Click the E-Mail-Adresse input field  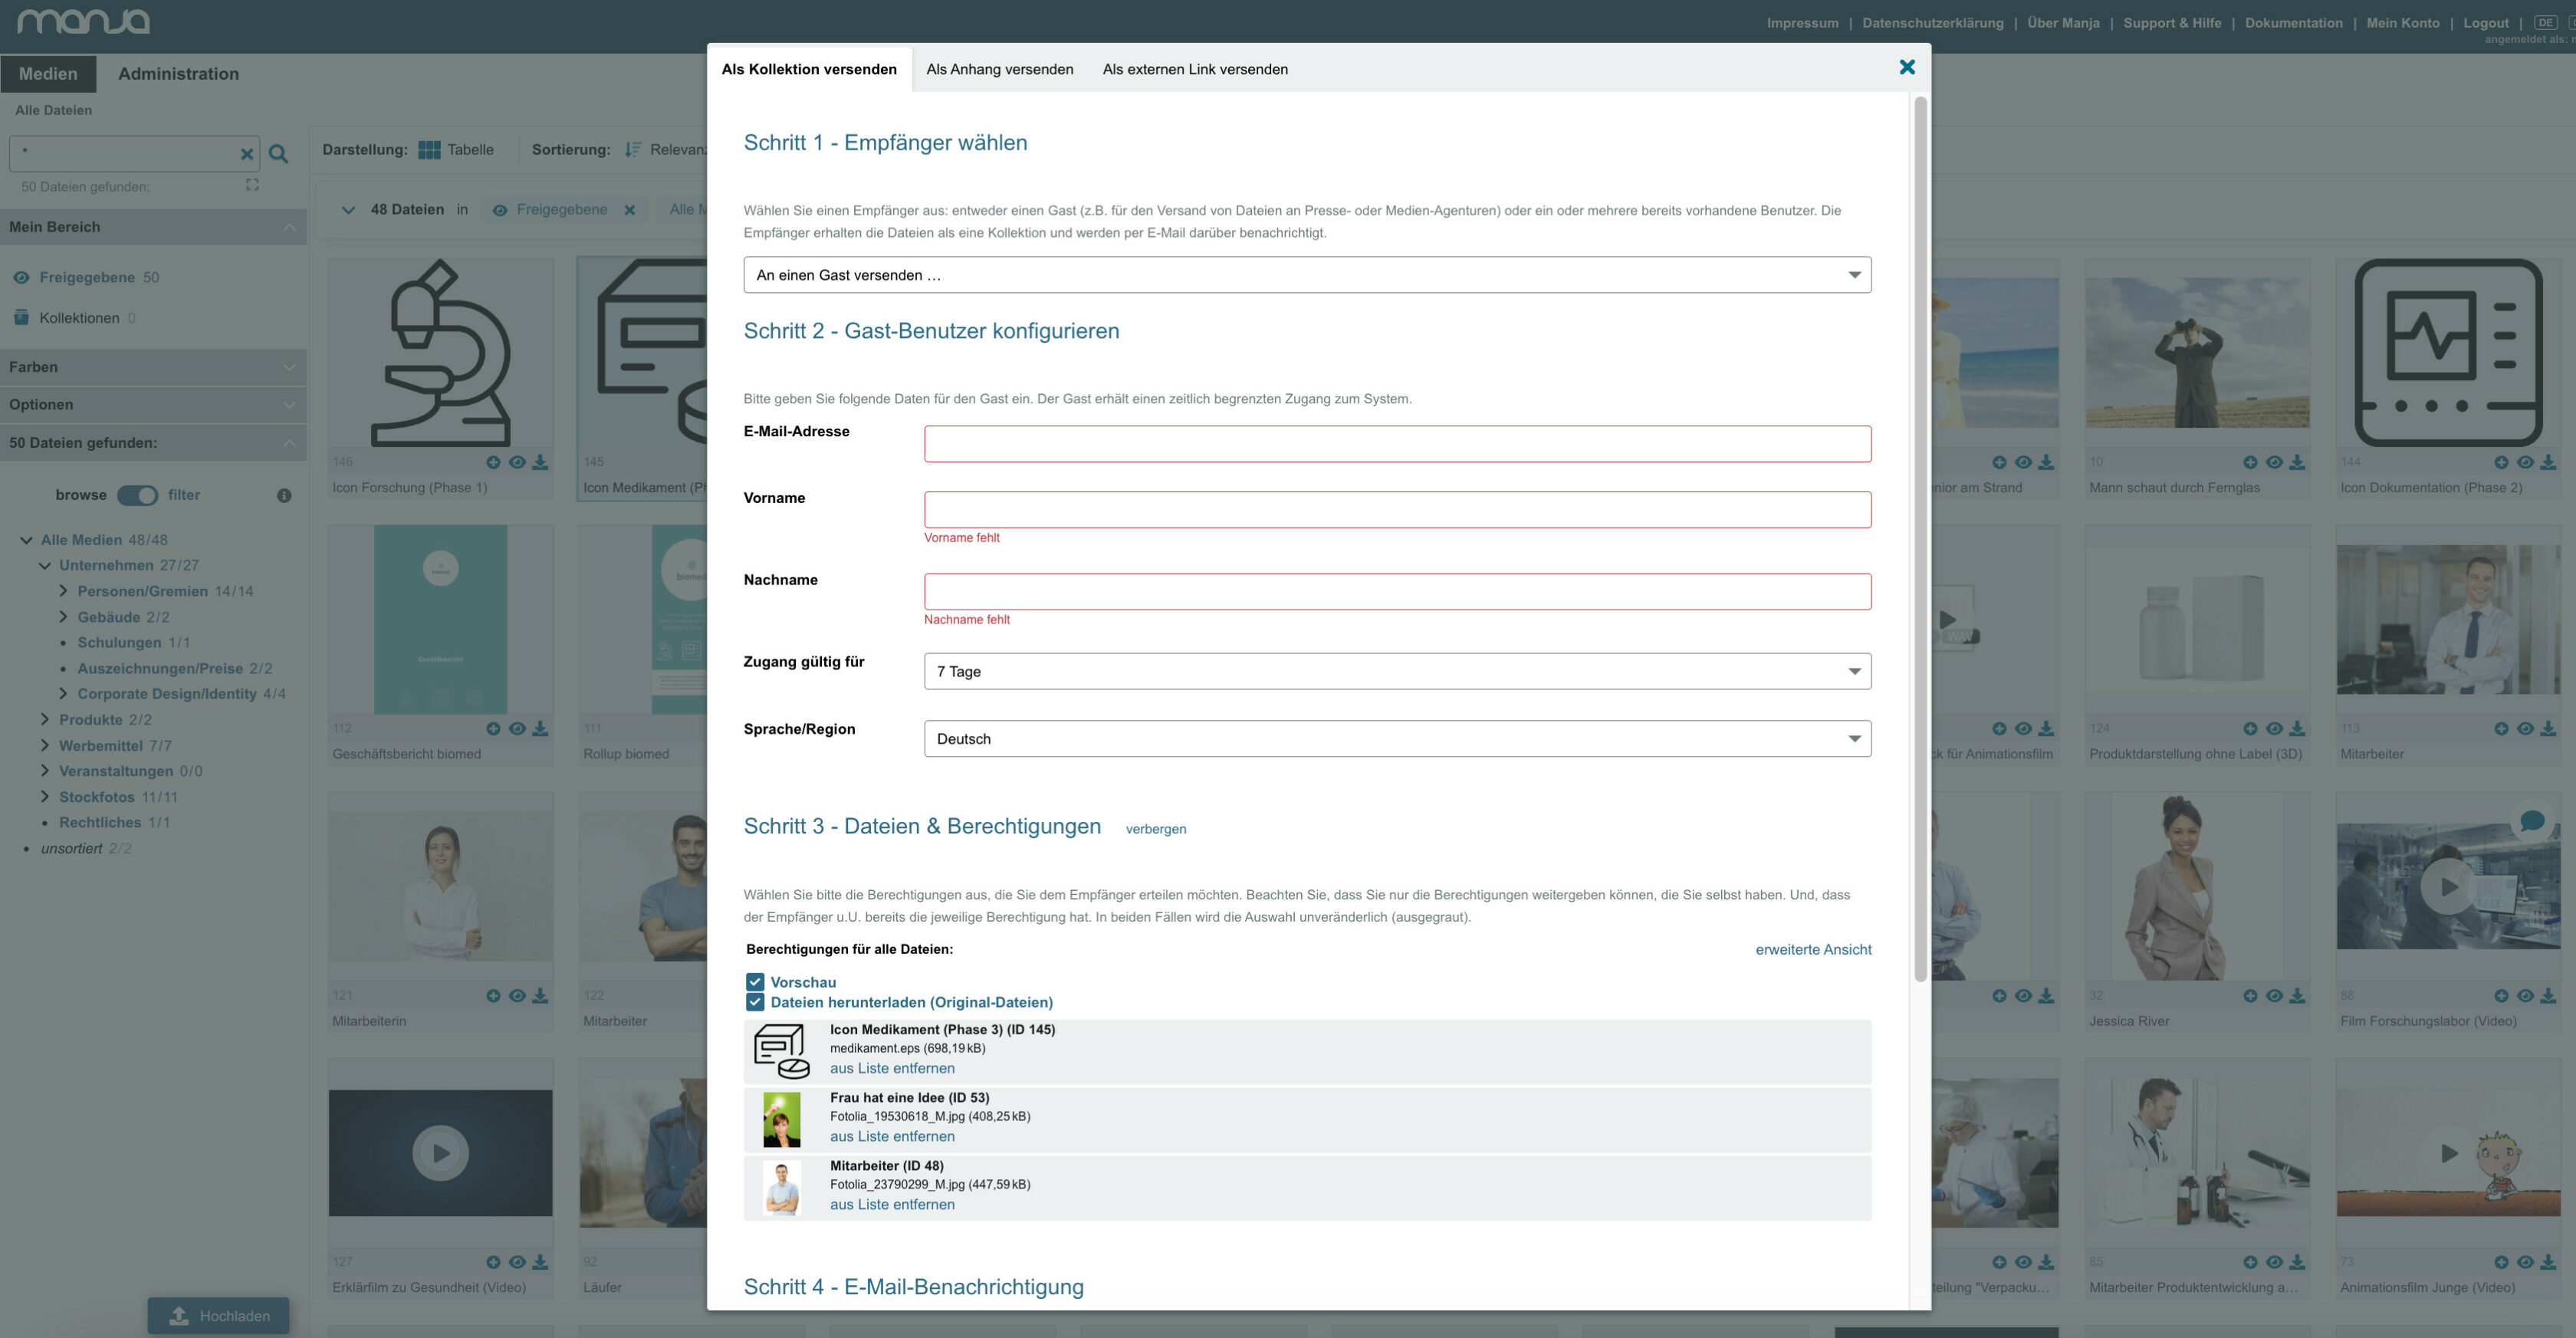point(1397,444)
